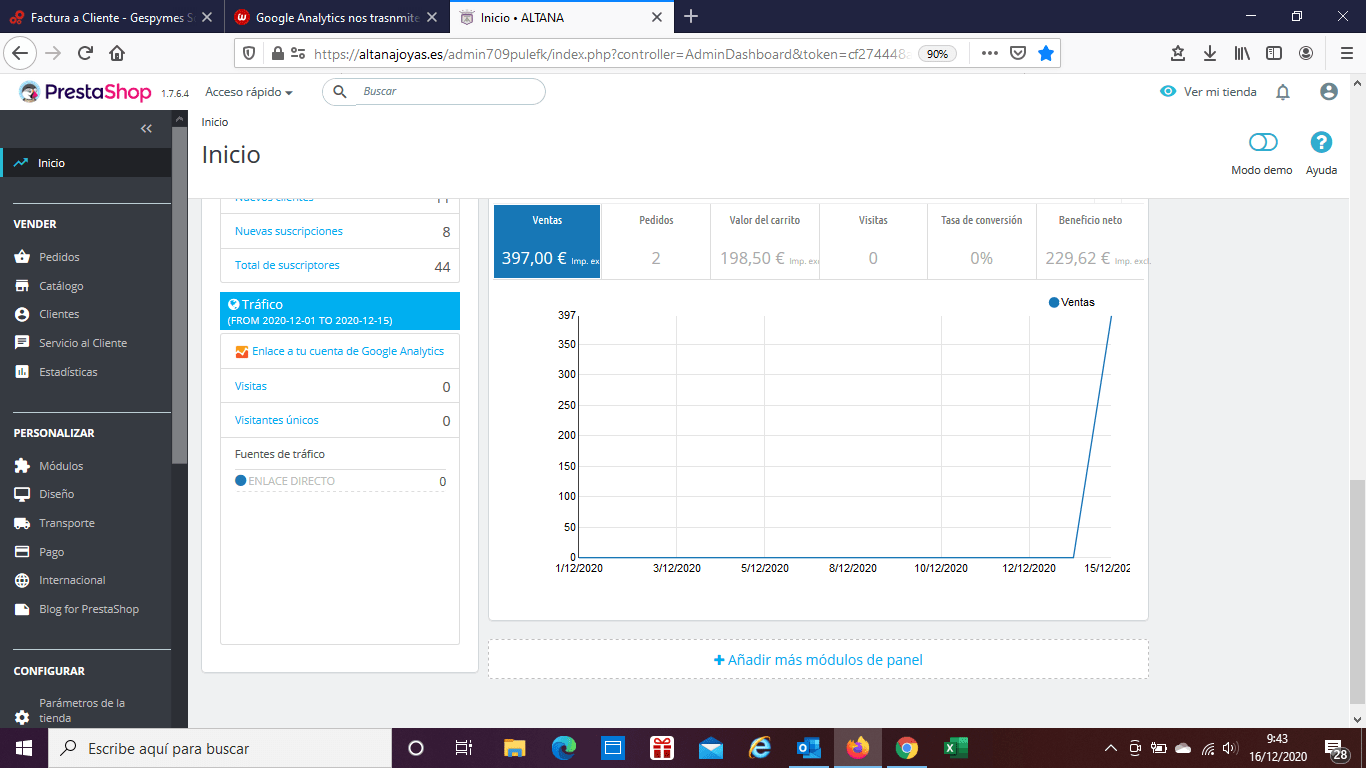Click the Visitantes únicos link
Viewport: 1366px width, 768px height.
coord(277,420)
